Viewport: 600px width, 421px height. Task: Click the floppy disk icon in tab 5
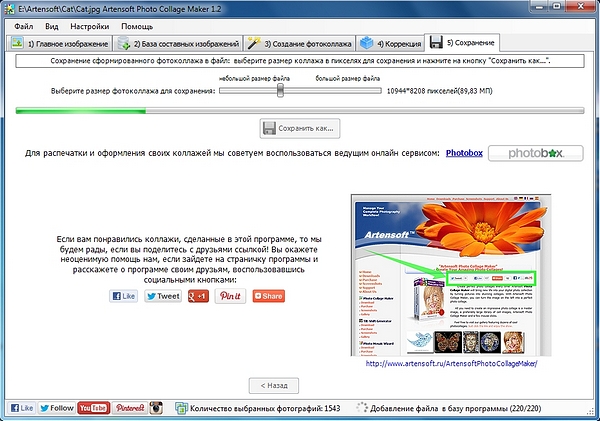436,42
